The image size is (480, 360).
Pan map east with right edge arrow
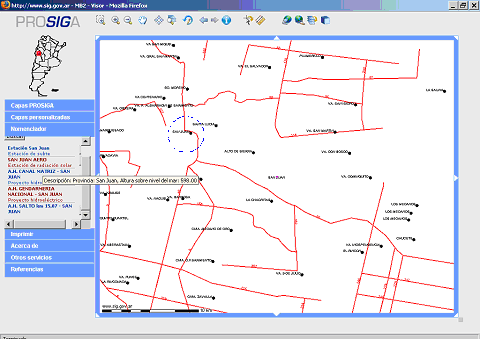coord(456,178)
